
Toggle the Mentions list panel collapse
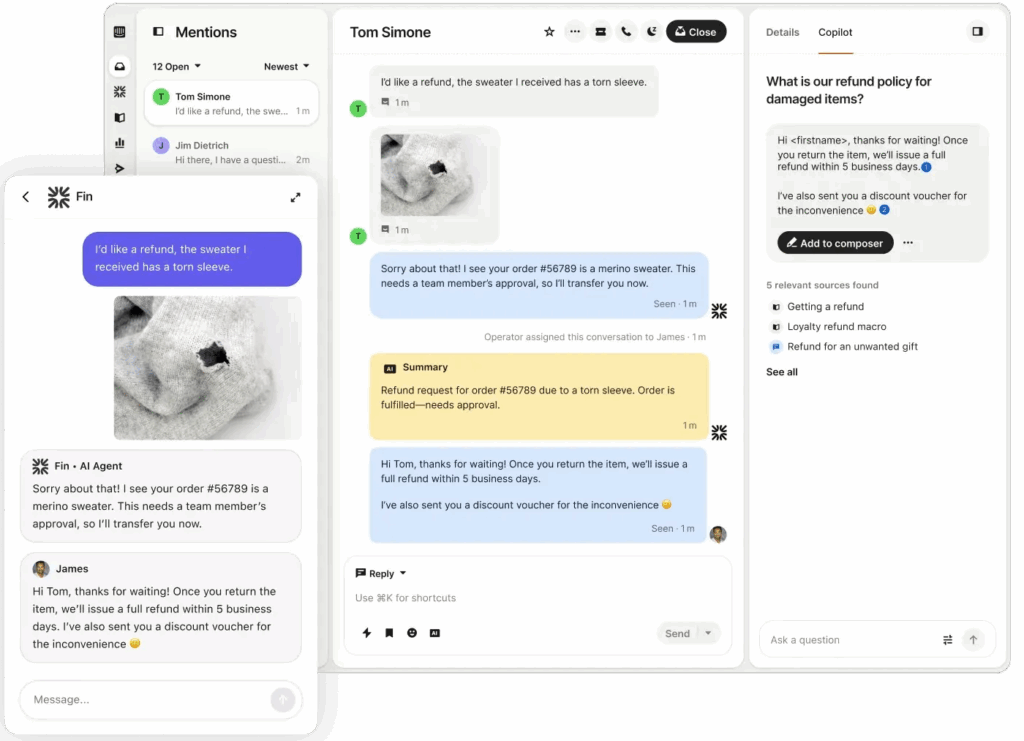click(158, 31)
